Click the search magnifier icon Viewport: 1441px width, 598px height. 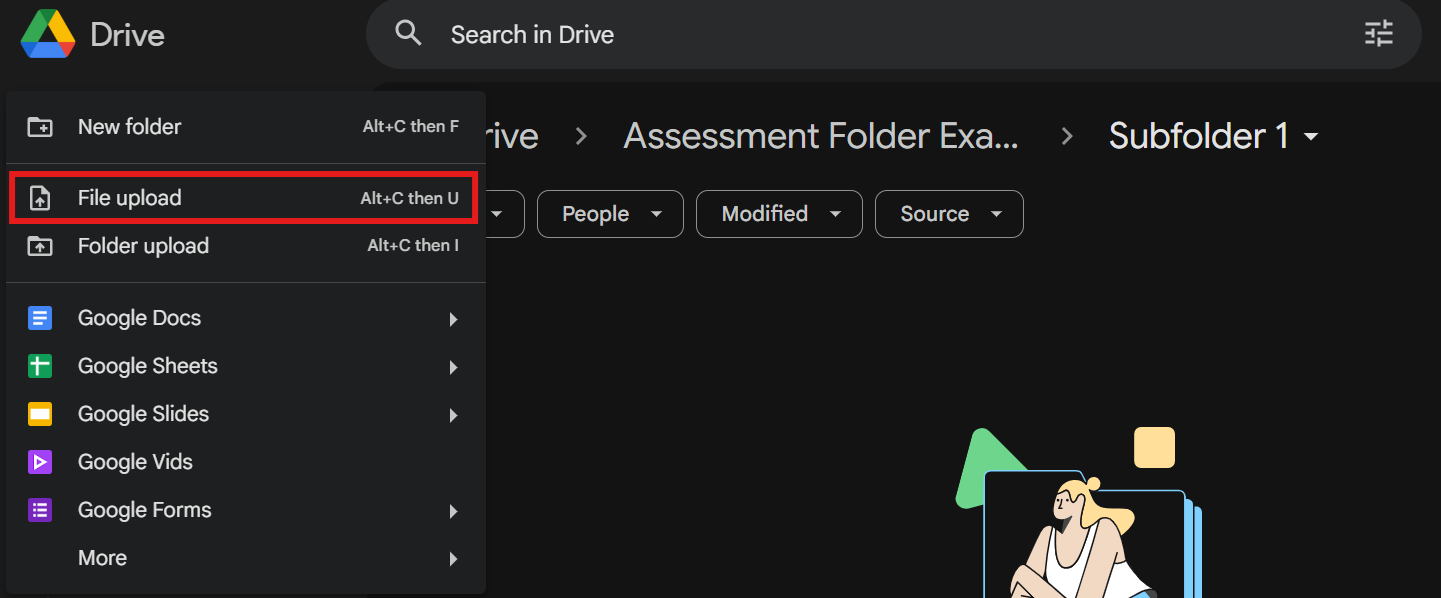click(409, 33)
